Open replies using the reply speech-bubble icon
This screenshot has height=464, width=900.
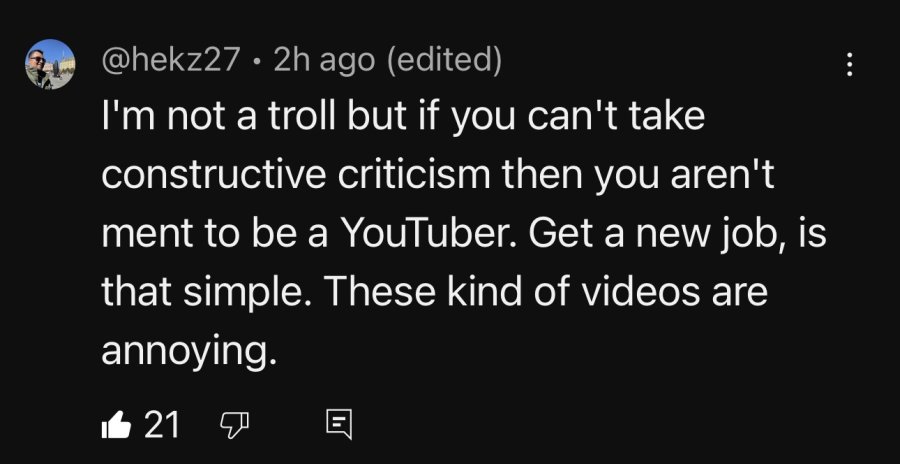[x=339, y=426]
